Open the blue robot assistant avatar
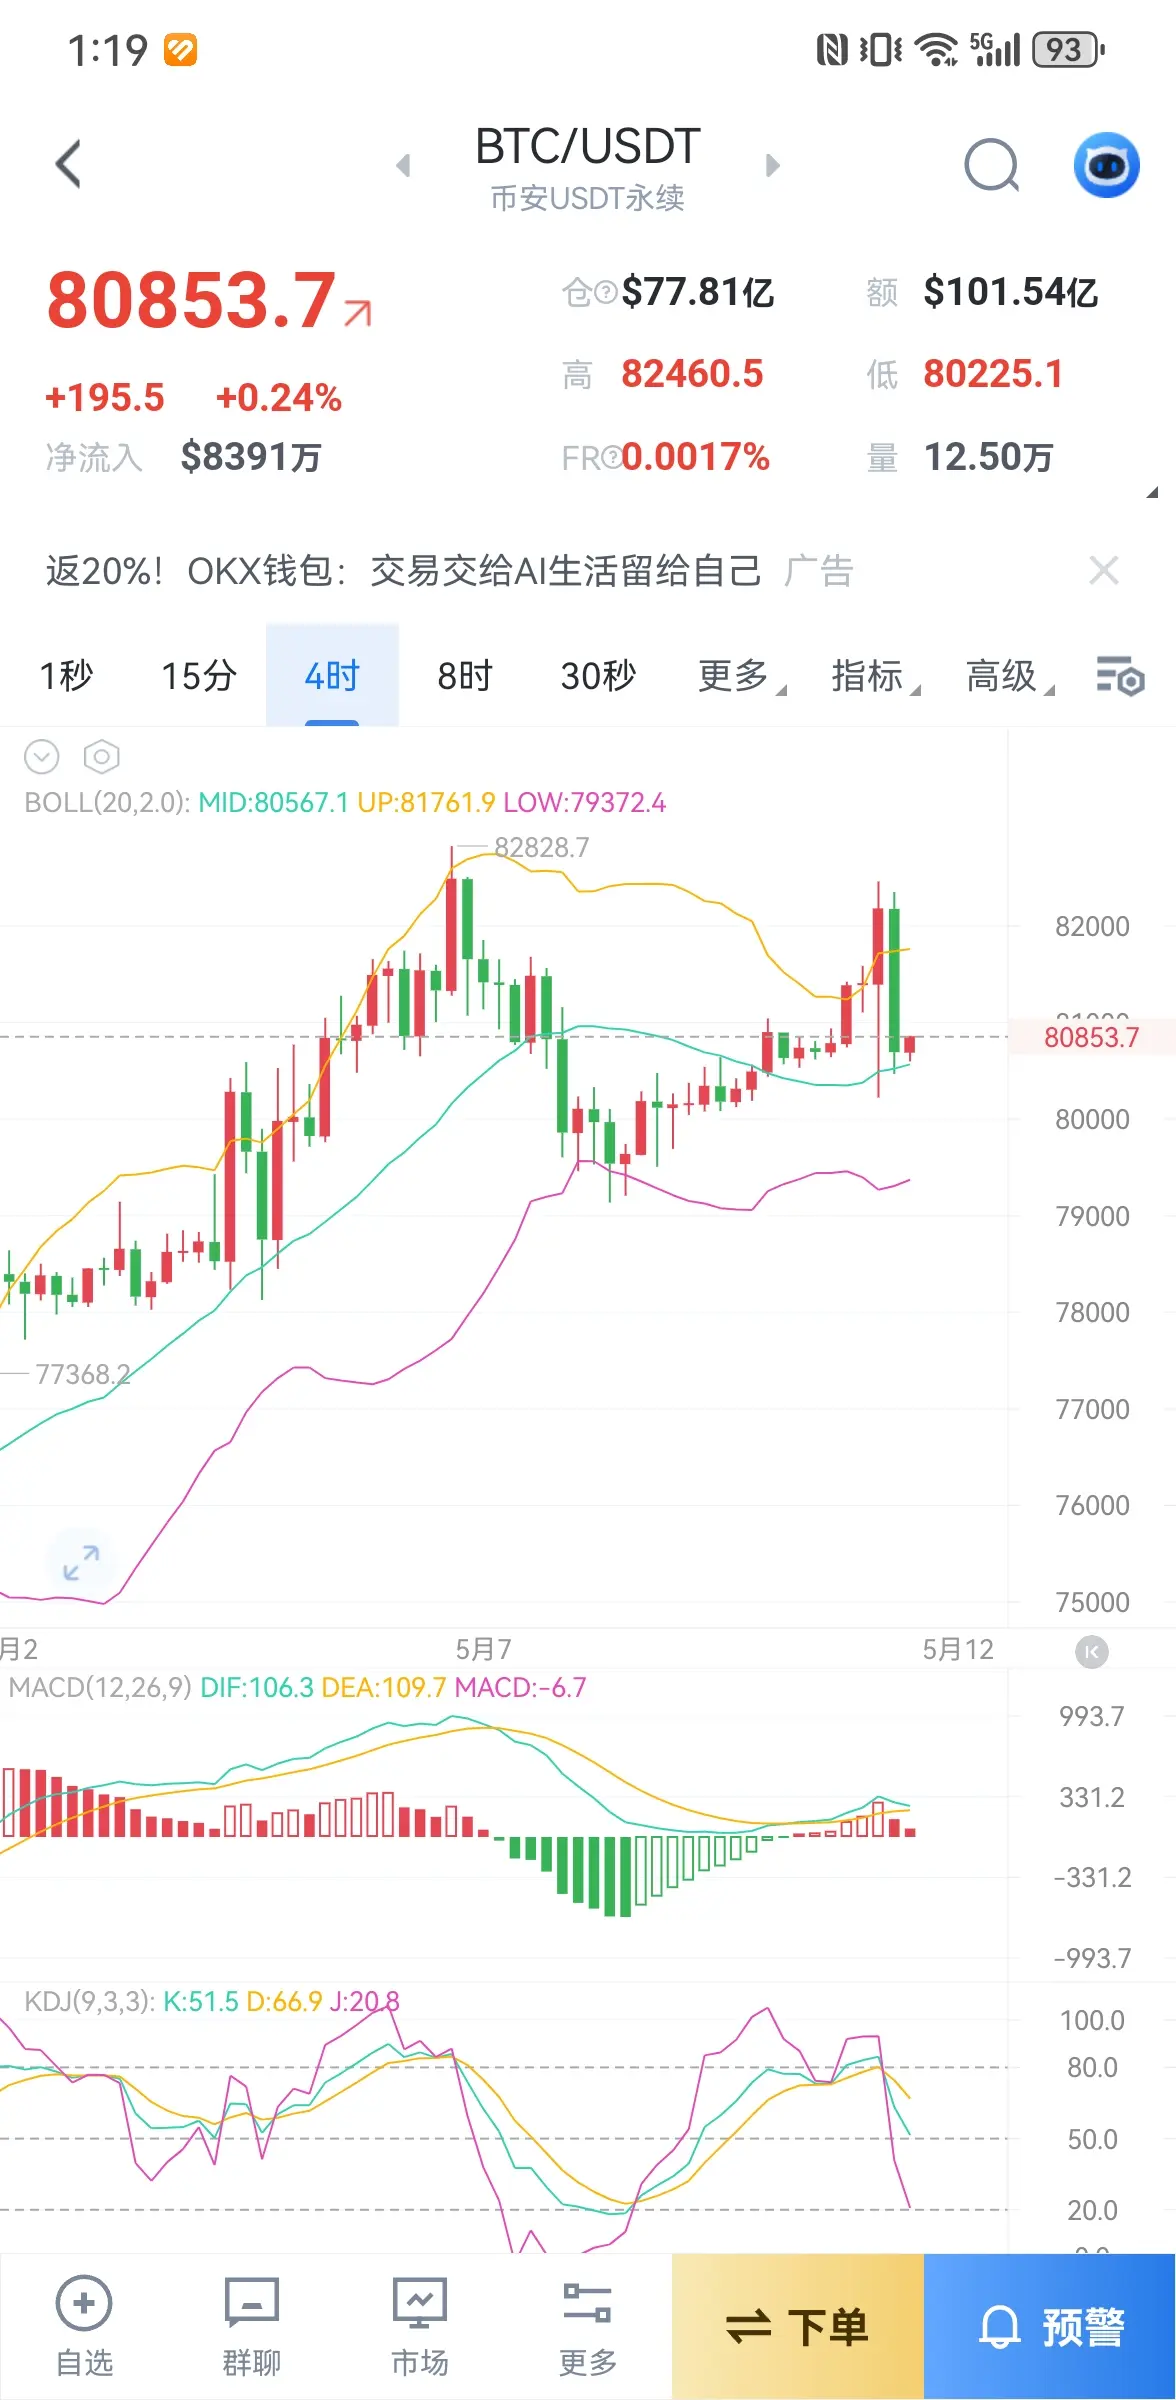This screenshot has height=2400, width=1176. point(1106,165)
